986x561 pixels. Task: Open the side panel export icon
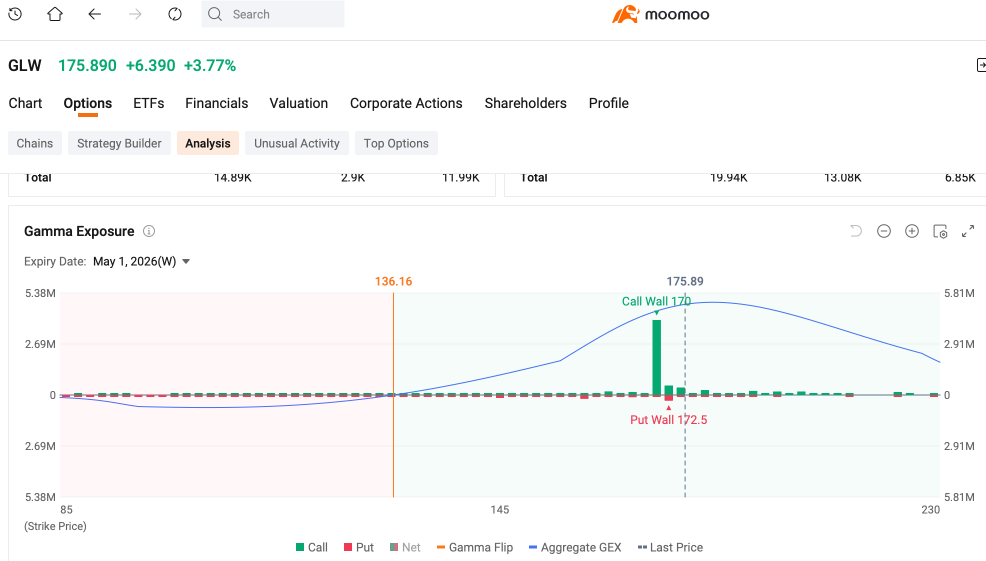(980, 65)
